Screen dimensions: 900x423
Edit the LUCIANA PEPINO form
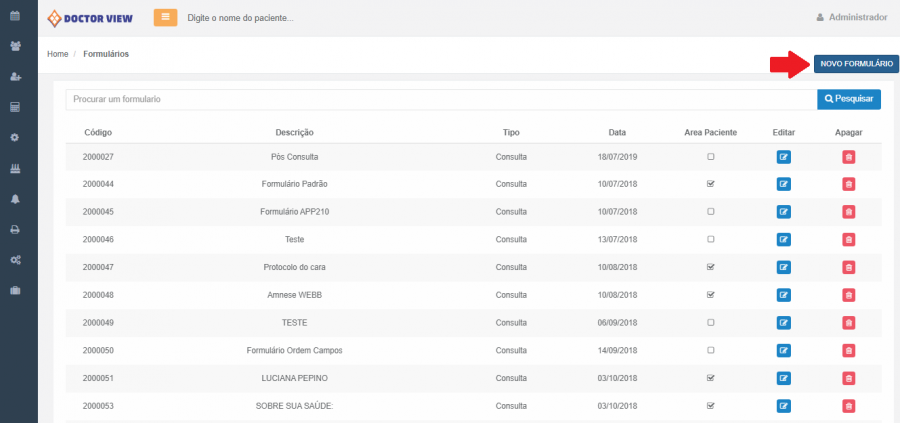coord(784,378)
